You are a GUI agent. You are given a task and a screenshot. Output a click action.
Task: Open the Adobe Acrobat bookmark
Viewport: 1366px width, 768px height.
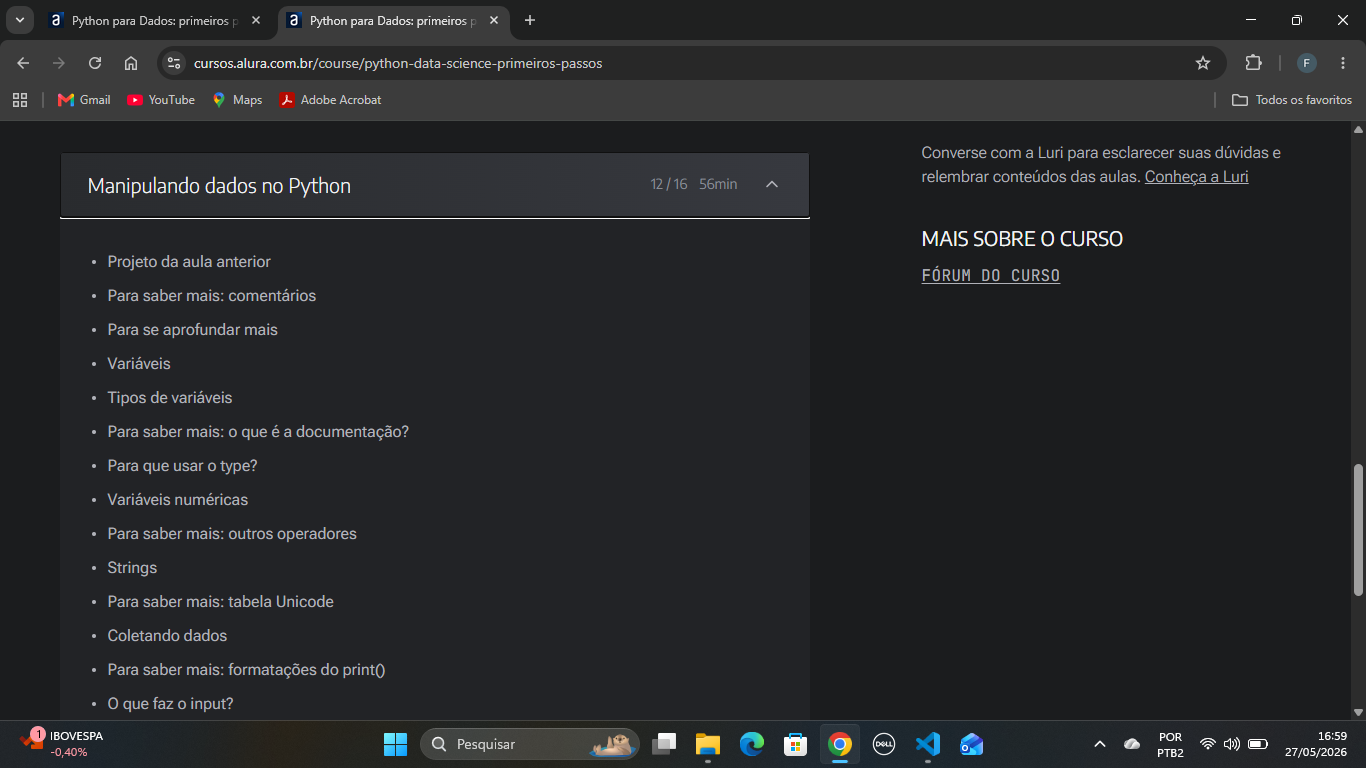pos(330,100)
